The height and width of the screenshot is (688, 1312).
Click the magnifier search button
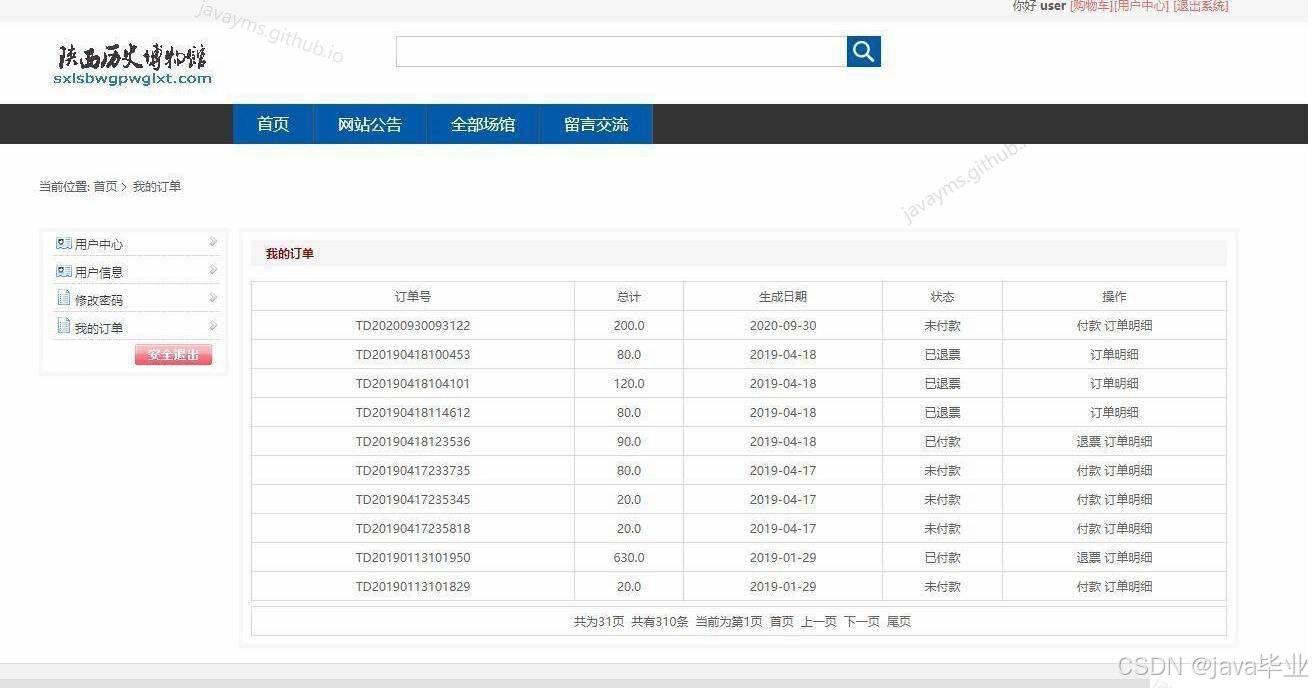tap(863, 51)
